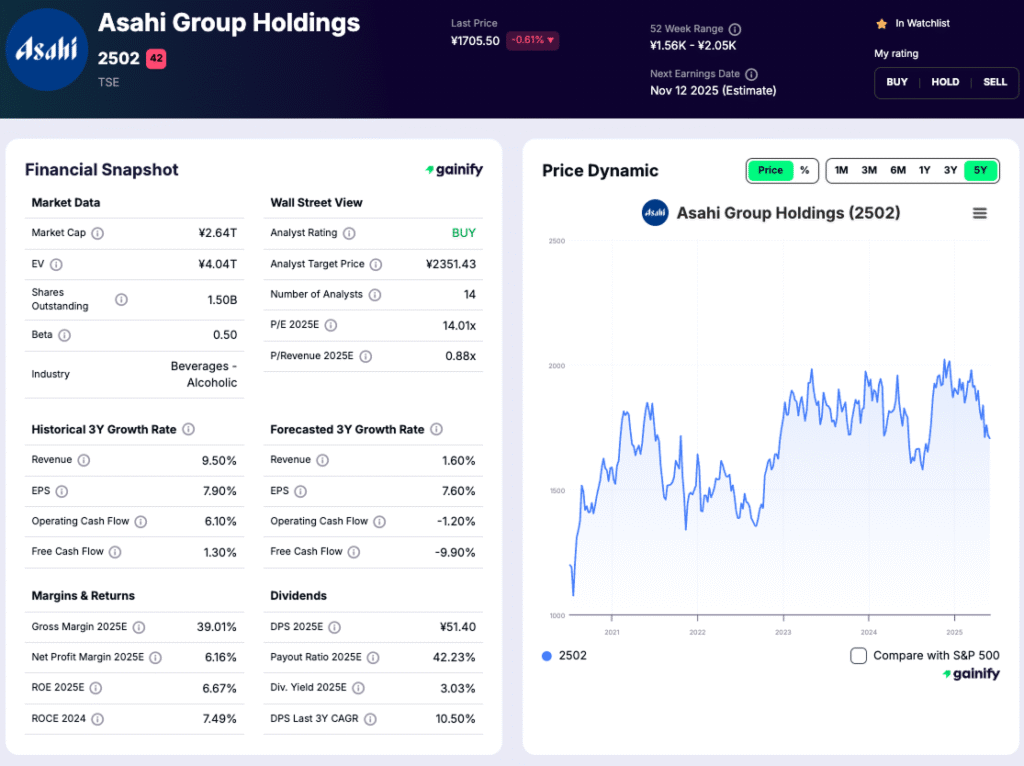Screen dimensions: 1024x766
Task: Click the SELL rating button
Action: tap(994, 83)
